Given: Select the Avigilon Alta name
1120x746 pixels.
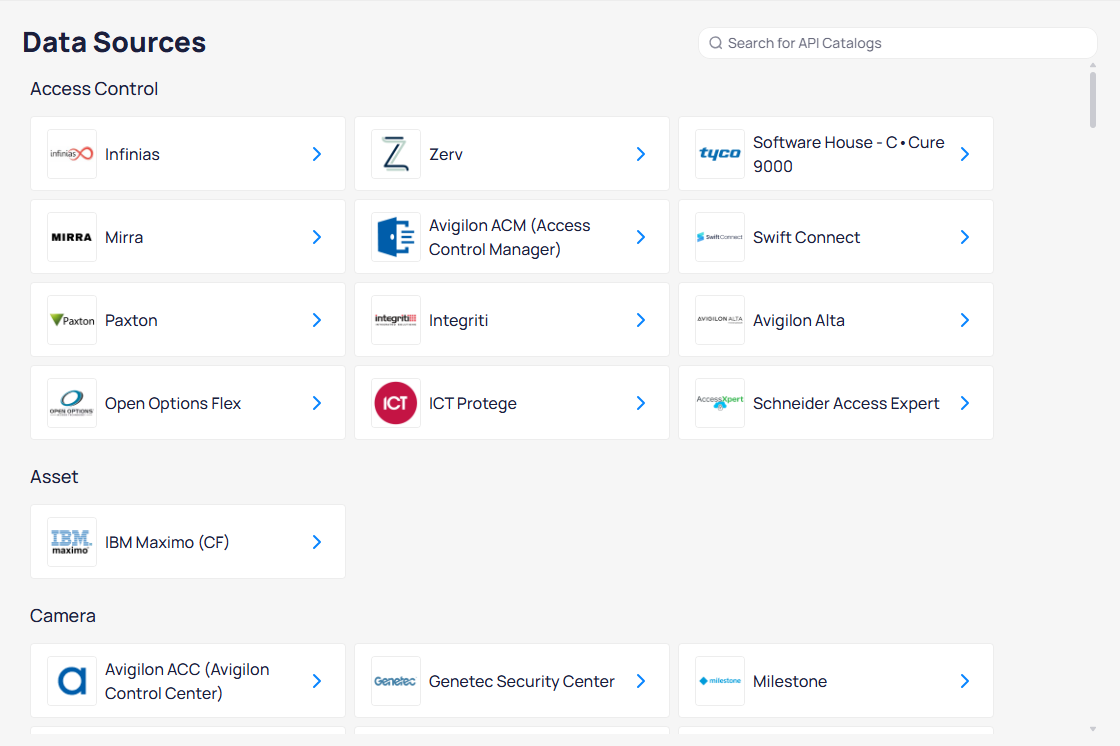Looking at the screenshot, I should pyautogui.click(x=799, y=320).
